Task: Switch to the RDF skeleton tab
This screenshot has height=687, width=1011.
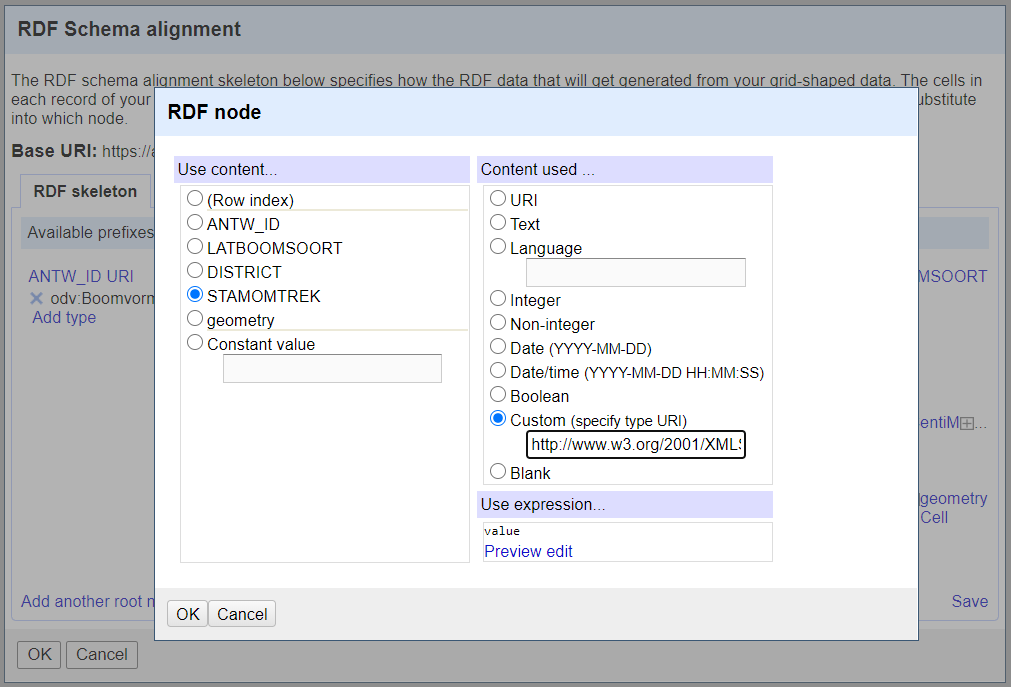Action: 85,191
